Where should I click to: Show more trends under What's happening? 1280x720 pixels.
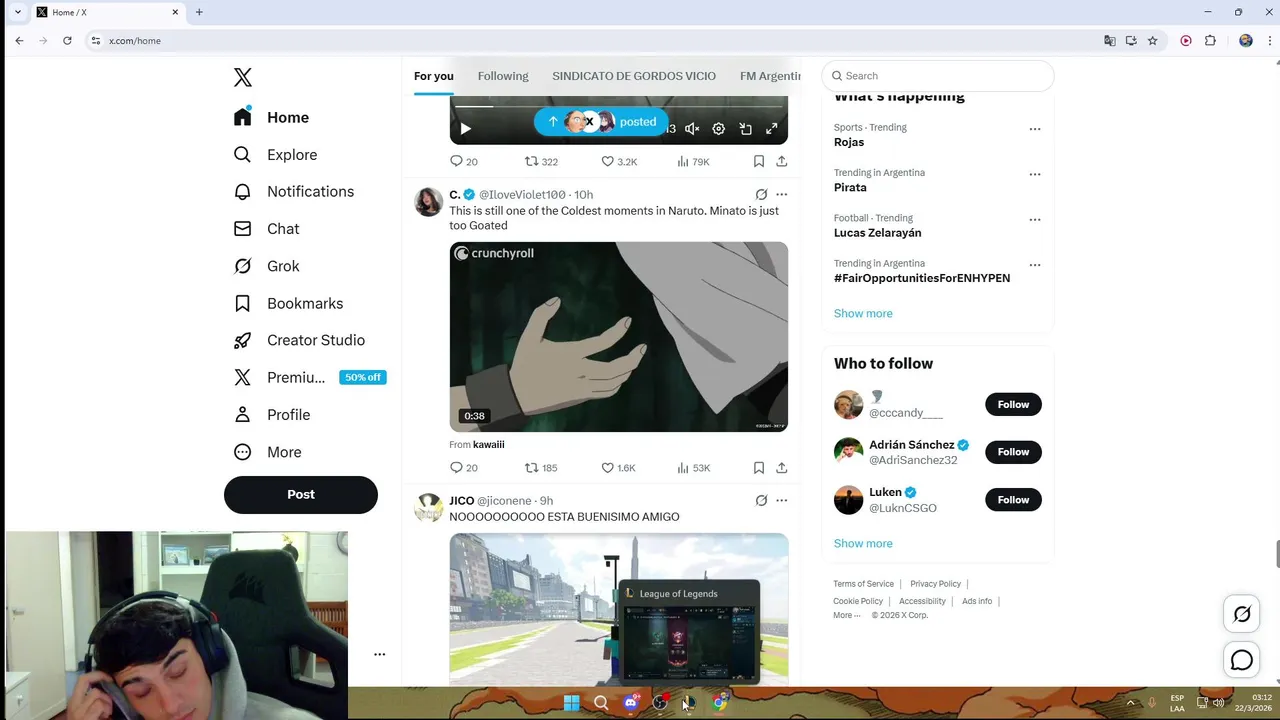(863, 313)
